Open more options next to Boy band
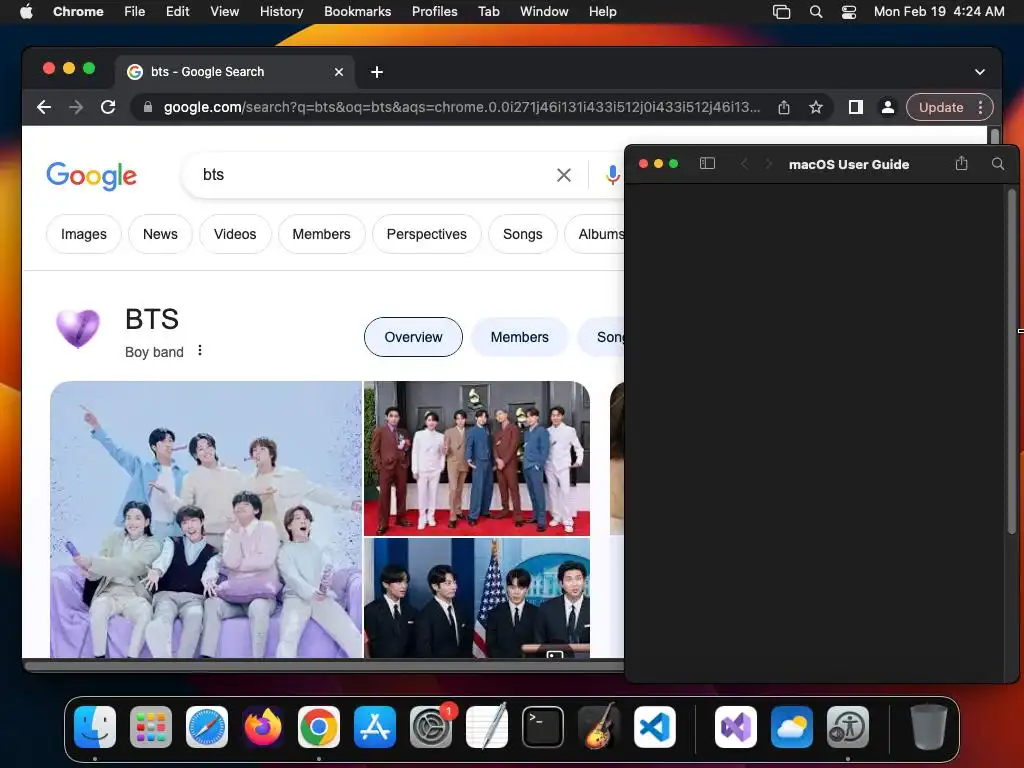Viewport: 1024px width, 768px height. pyautogui.click(x=200, y=351)
